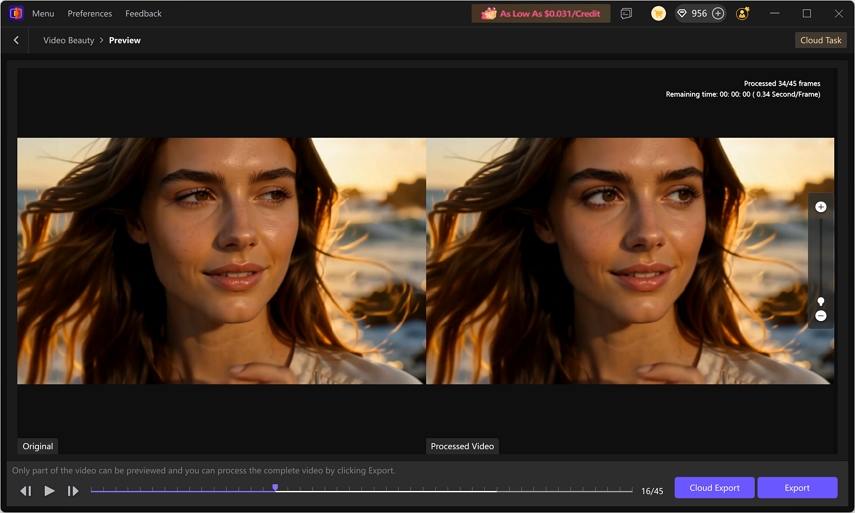The height and width of the screenshot is (513, 855).
Task: Click the frame timeline track
Action: (362, 491)
